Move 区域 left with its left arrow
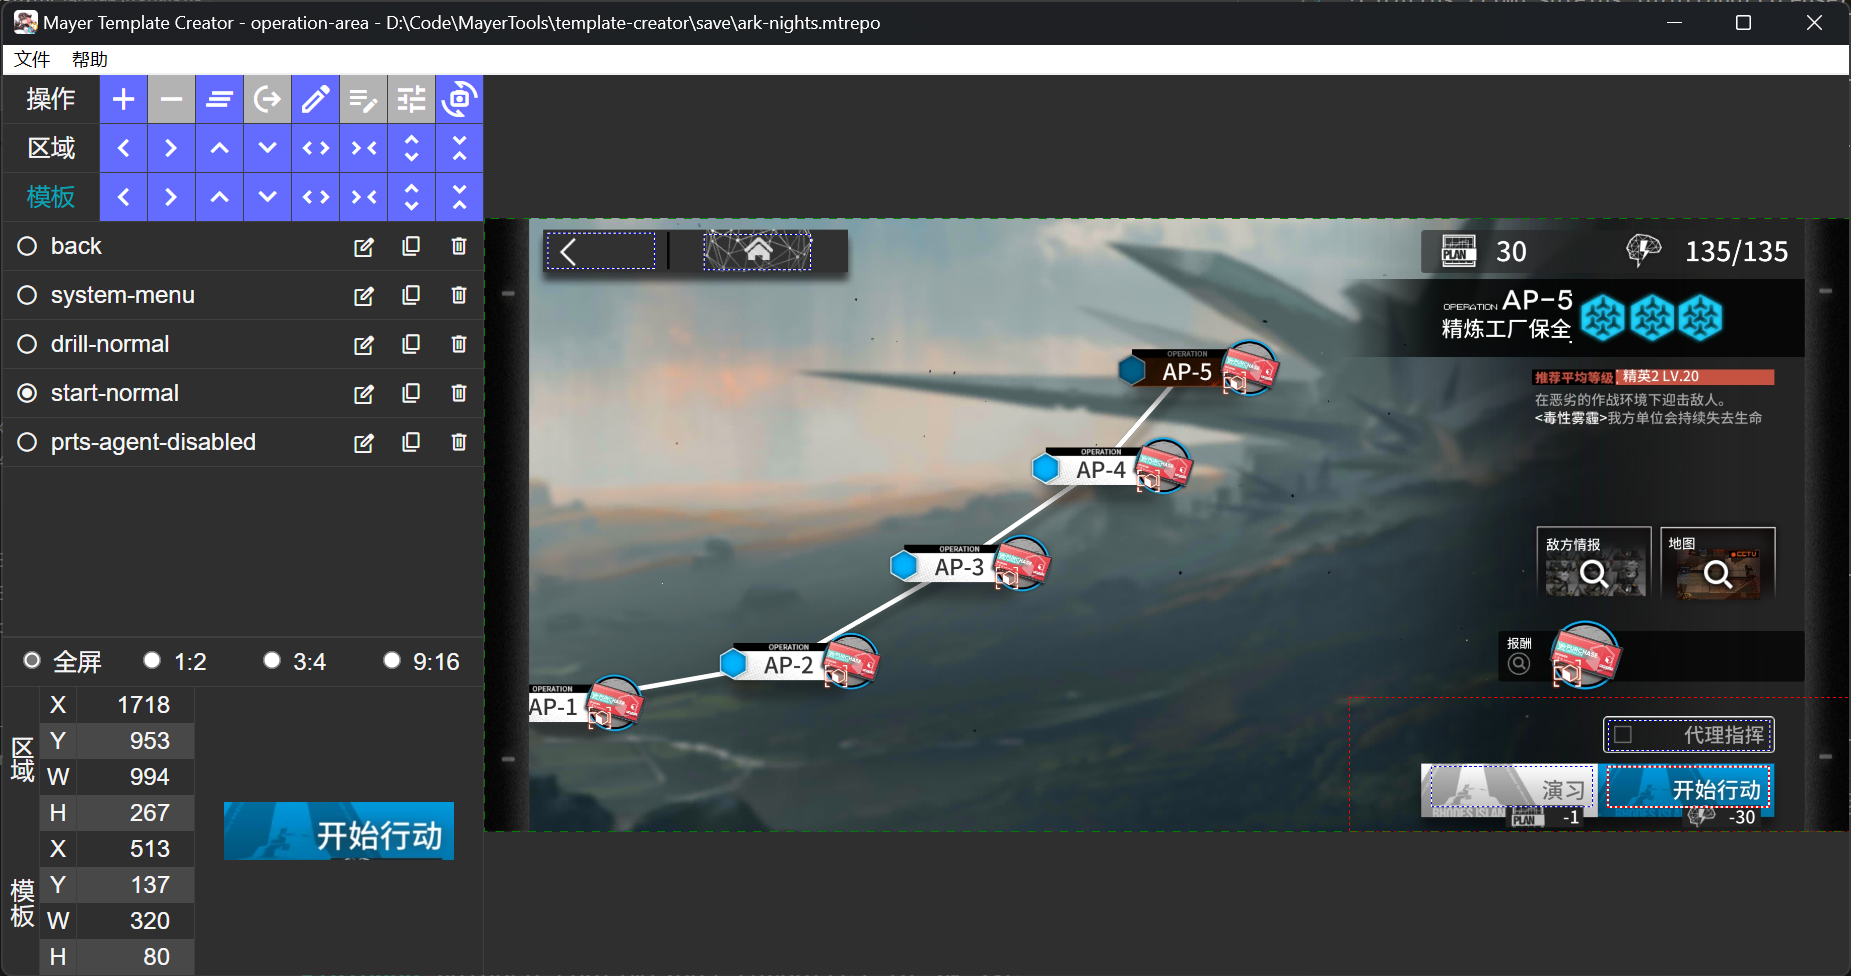Image resolution: width=1851 pixels, height=976 pixels. coord(124,148)
